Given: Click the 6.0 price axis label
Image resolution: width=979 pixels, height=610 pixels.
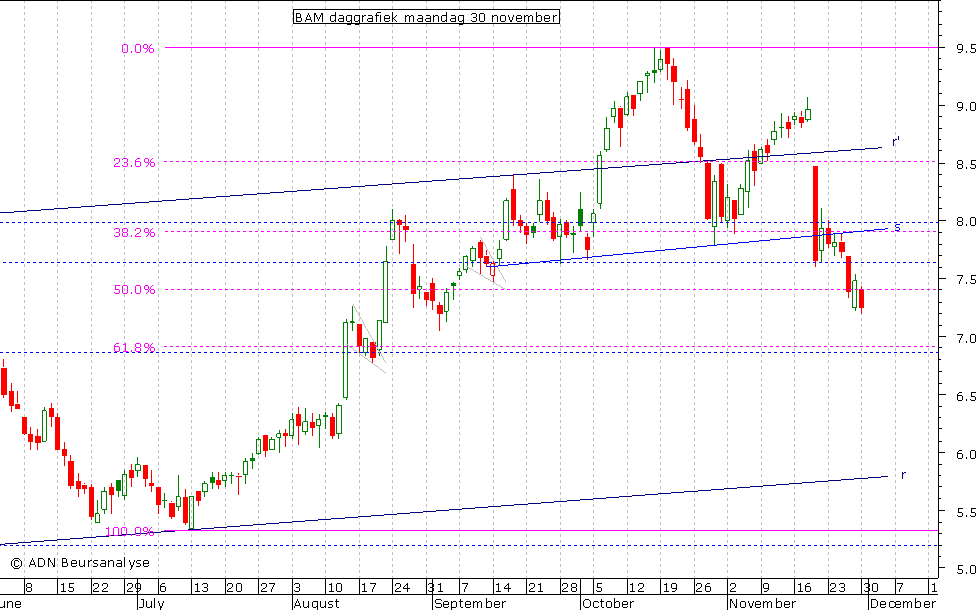Looking at the screenshot, I should [965, 454].
